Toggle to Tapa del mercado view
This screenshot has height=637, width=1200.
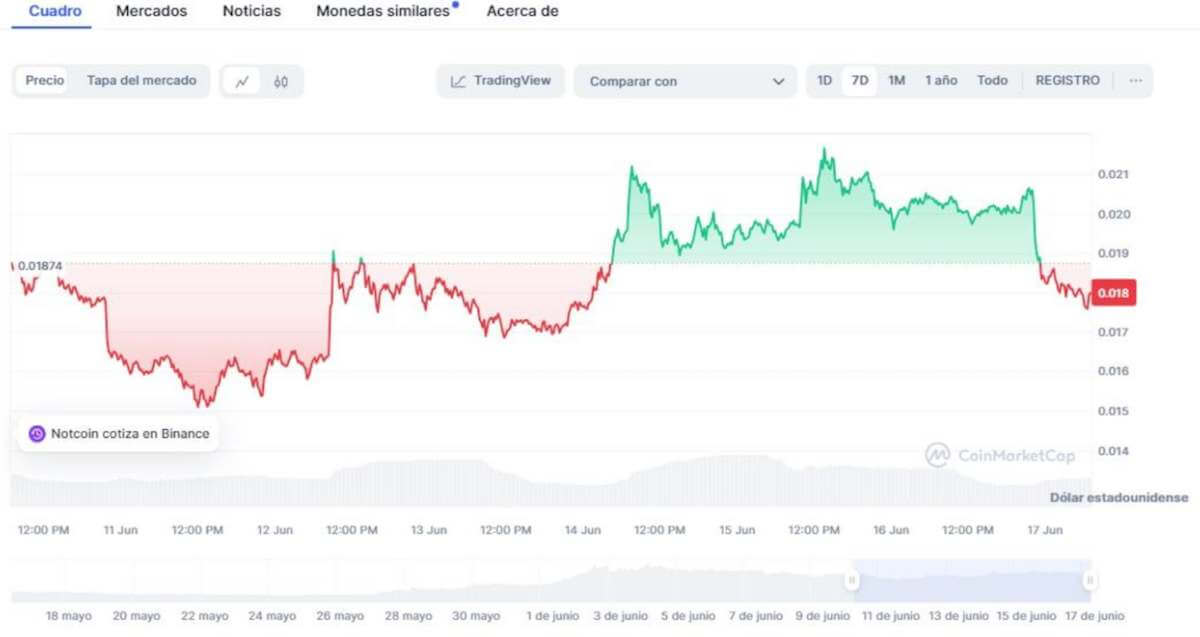pos(142,80)
